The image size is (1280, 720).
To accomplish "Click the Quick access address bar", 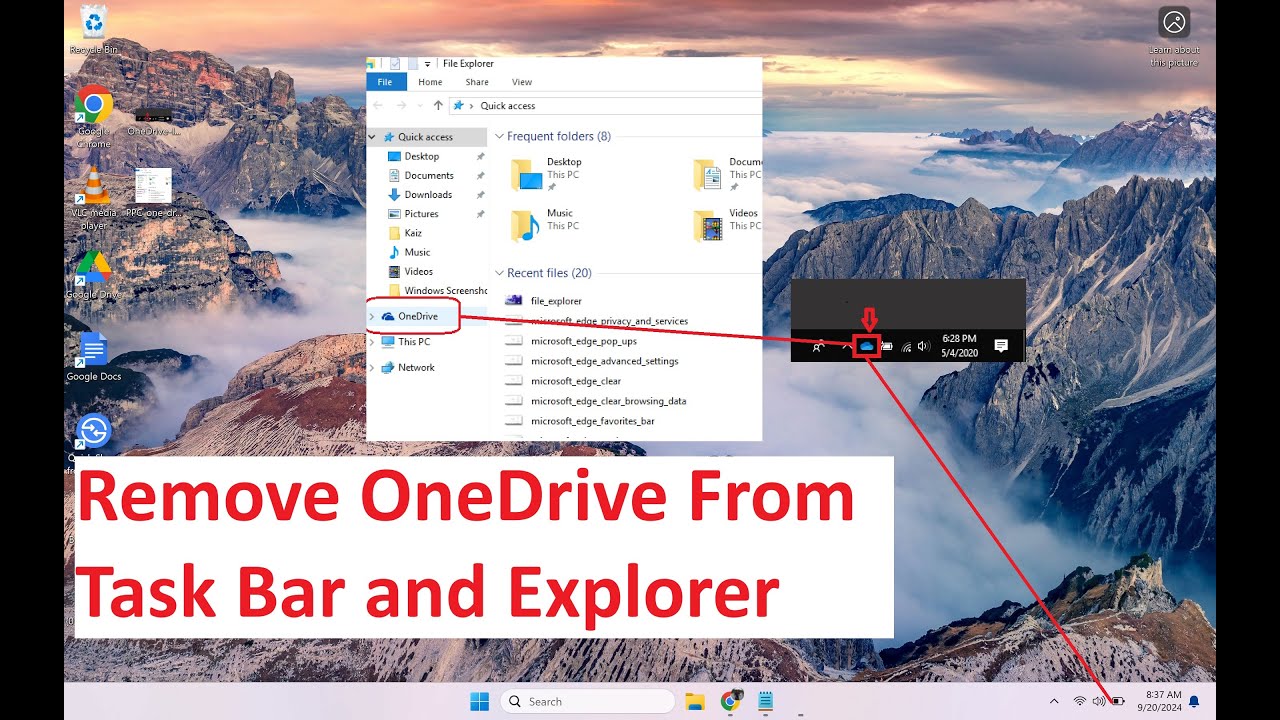I will (x=606, y=105).
